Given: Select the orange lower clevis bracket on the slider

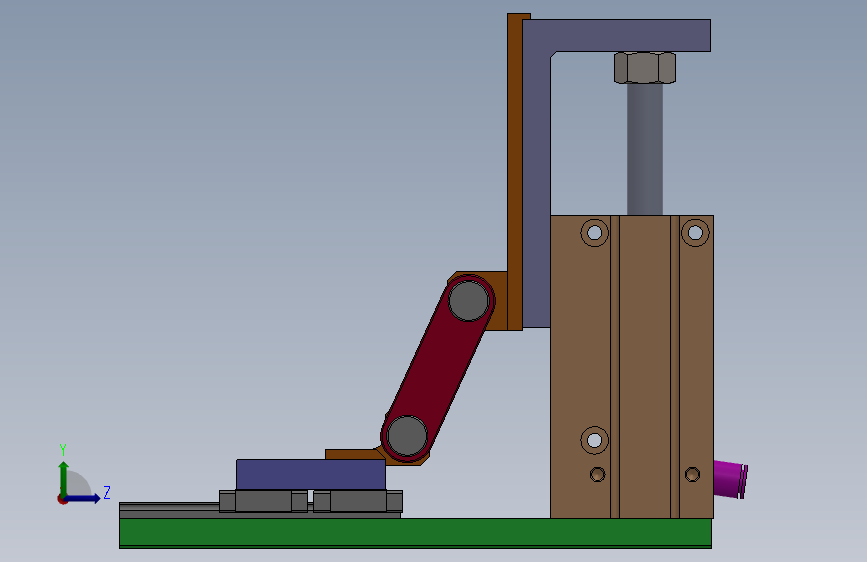Looking at the screenshot, I should (x=354, y=454).
